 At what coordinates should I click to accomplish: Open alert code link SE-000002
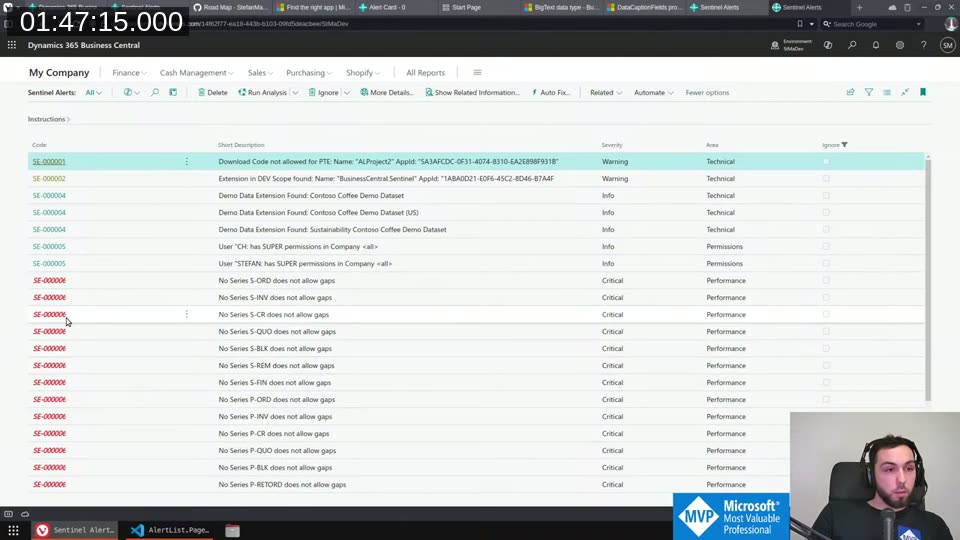click(49, 179)
